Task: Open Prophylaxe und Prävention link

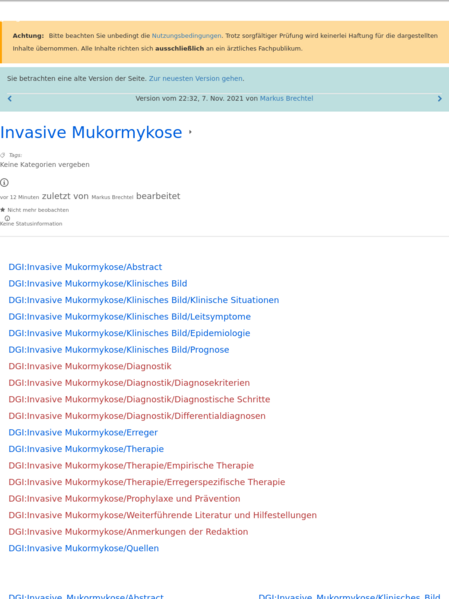Action: [x=124, y=499]
